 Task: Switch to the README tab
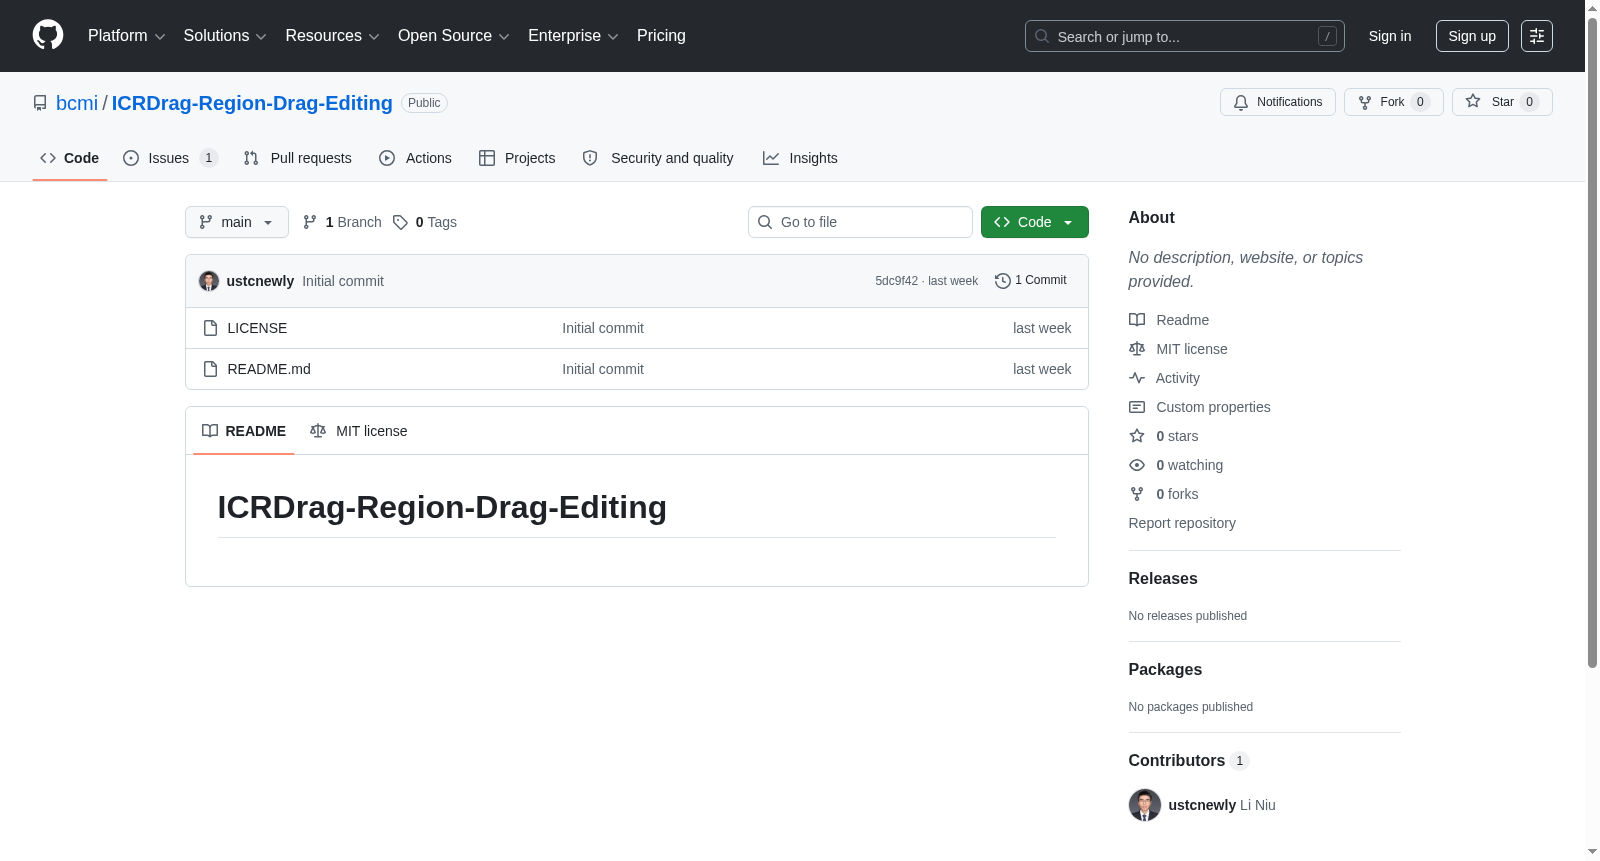coord(244,431)
